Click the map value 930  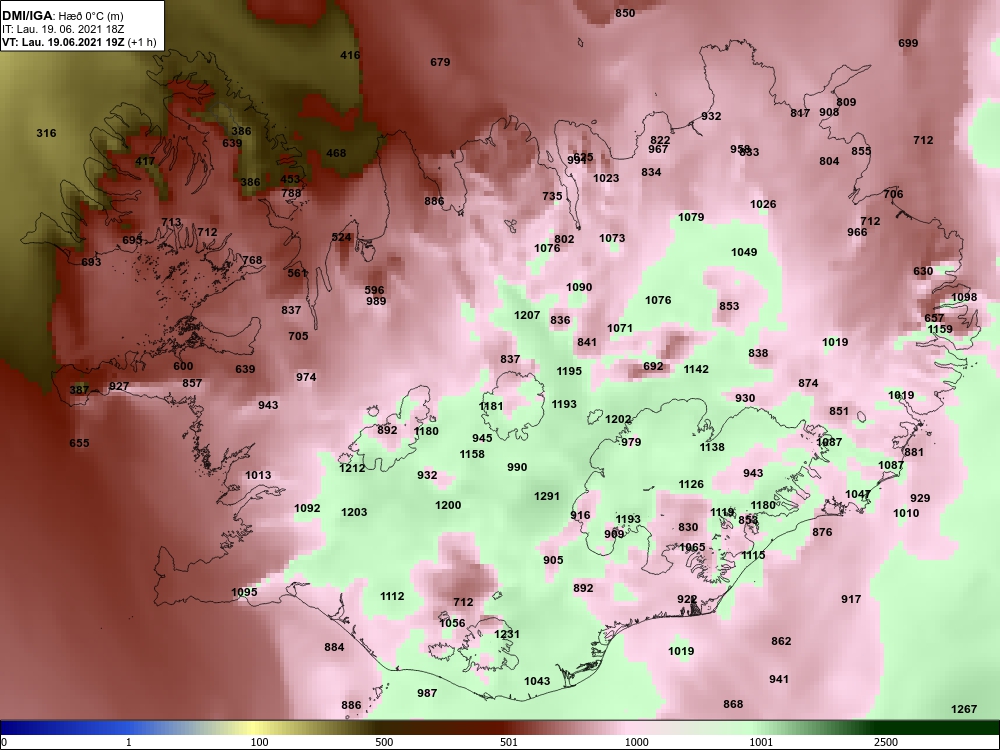click(745, 398)
